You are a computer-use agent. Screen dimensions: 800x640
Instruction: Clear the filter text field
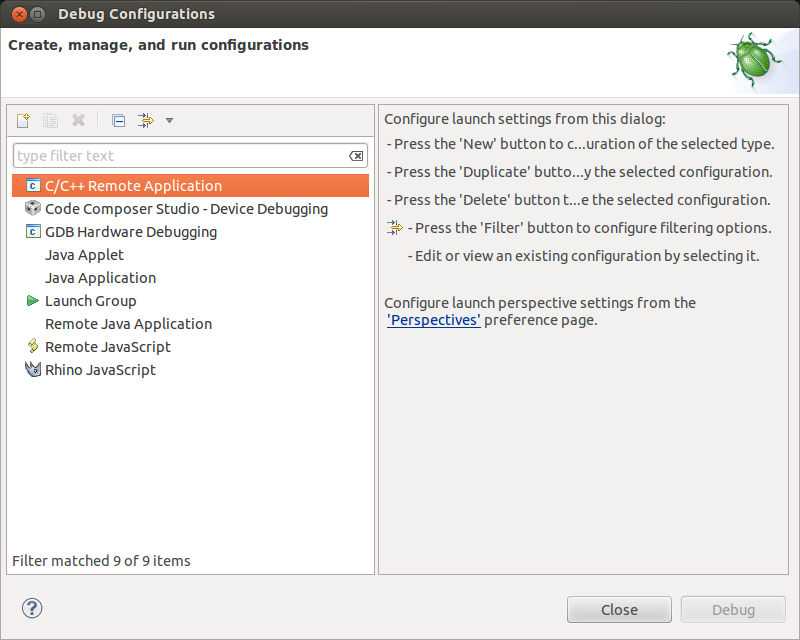tap(356, 156)
